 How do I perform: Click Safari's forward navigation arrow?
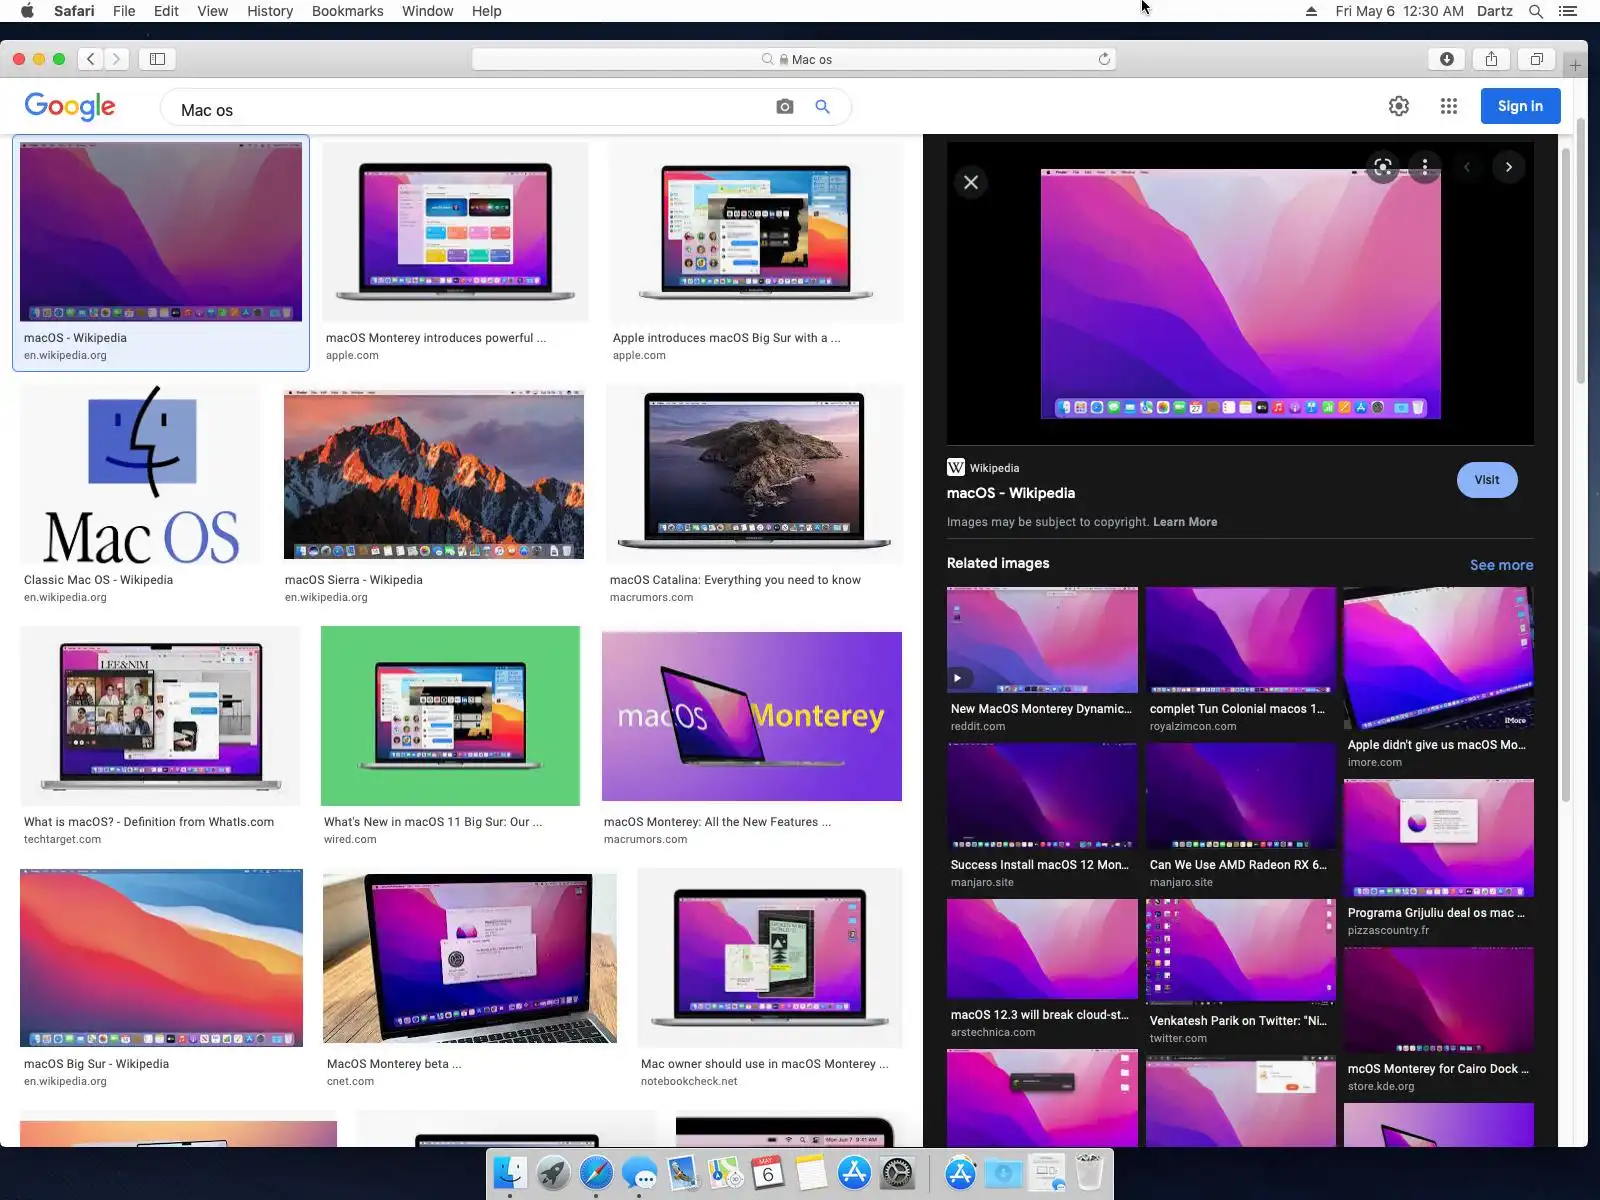point(117,59)
